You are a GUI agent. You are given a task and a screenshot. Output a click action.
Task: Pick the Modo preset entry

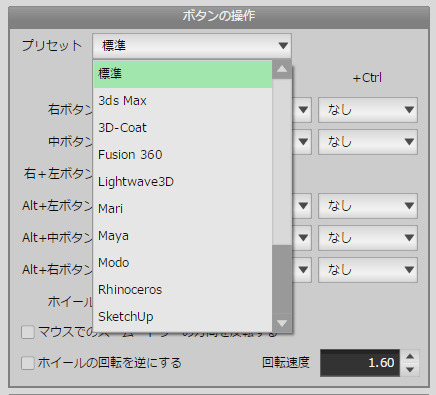click(x=183, y=263)
